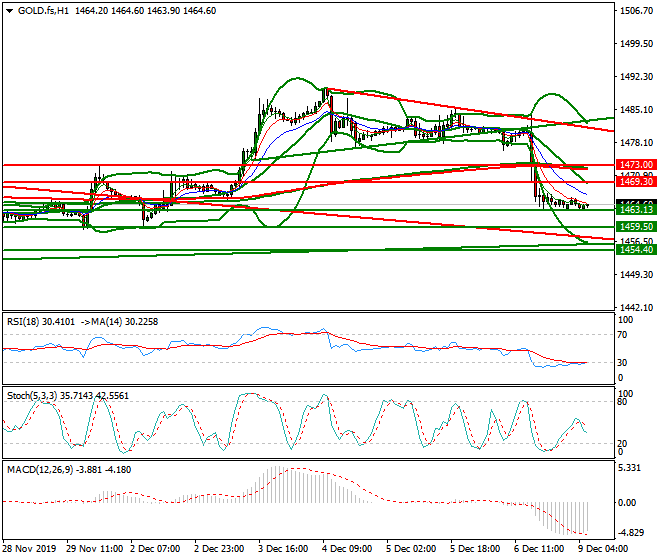Click the 1442.10 price scale value
This screenshot has width=660, height=560.
[636, 308]
